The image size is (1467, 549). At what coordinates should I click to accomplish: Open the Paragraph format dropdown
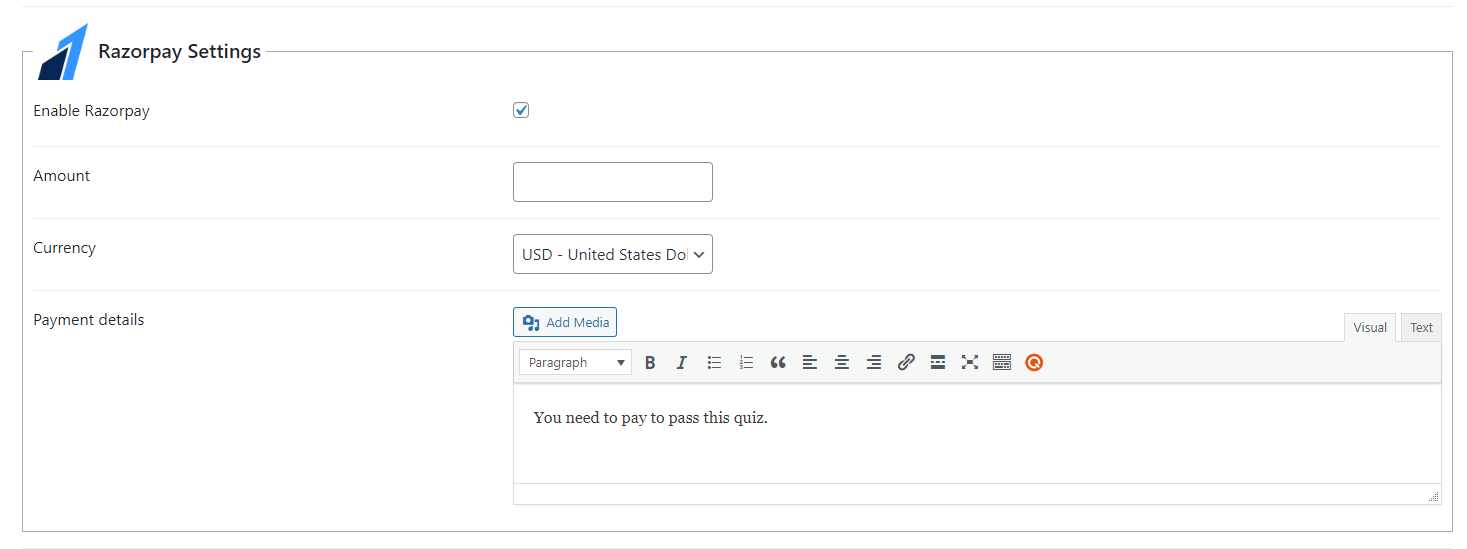[x=575, y=362]
